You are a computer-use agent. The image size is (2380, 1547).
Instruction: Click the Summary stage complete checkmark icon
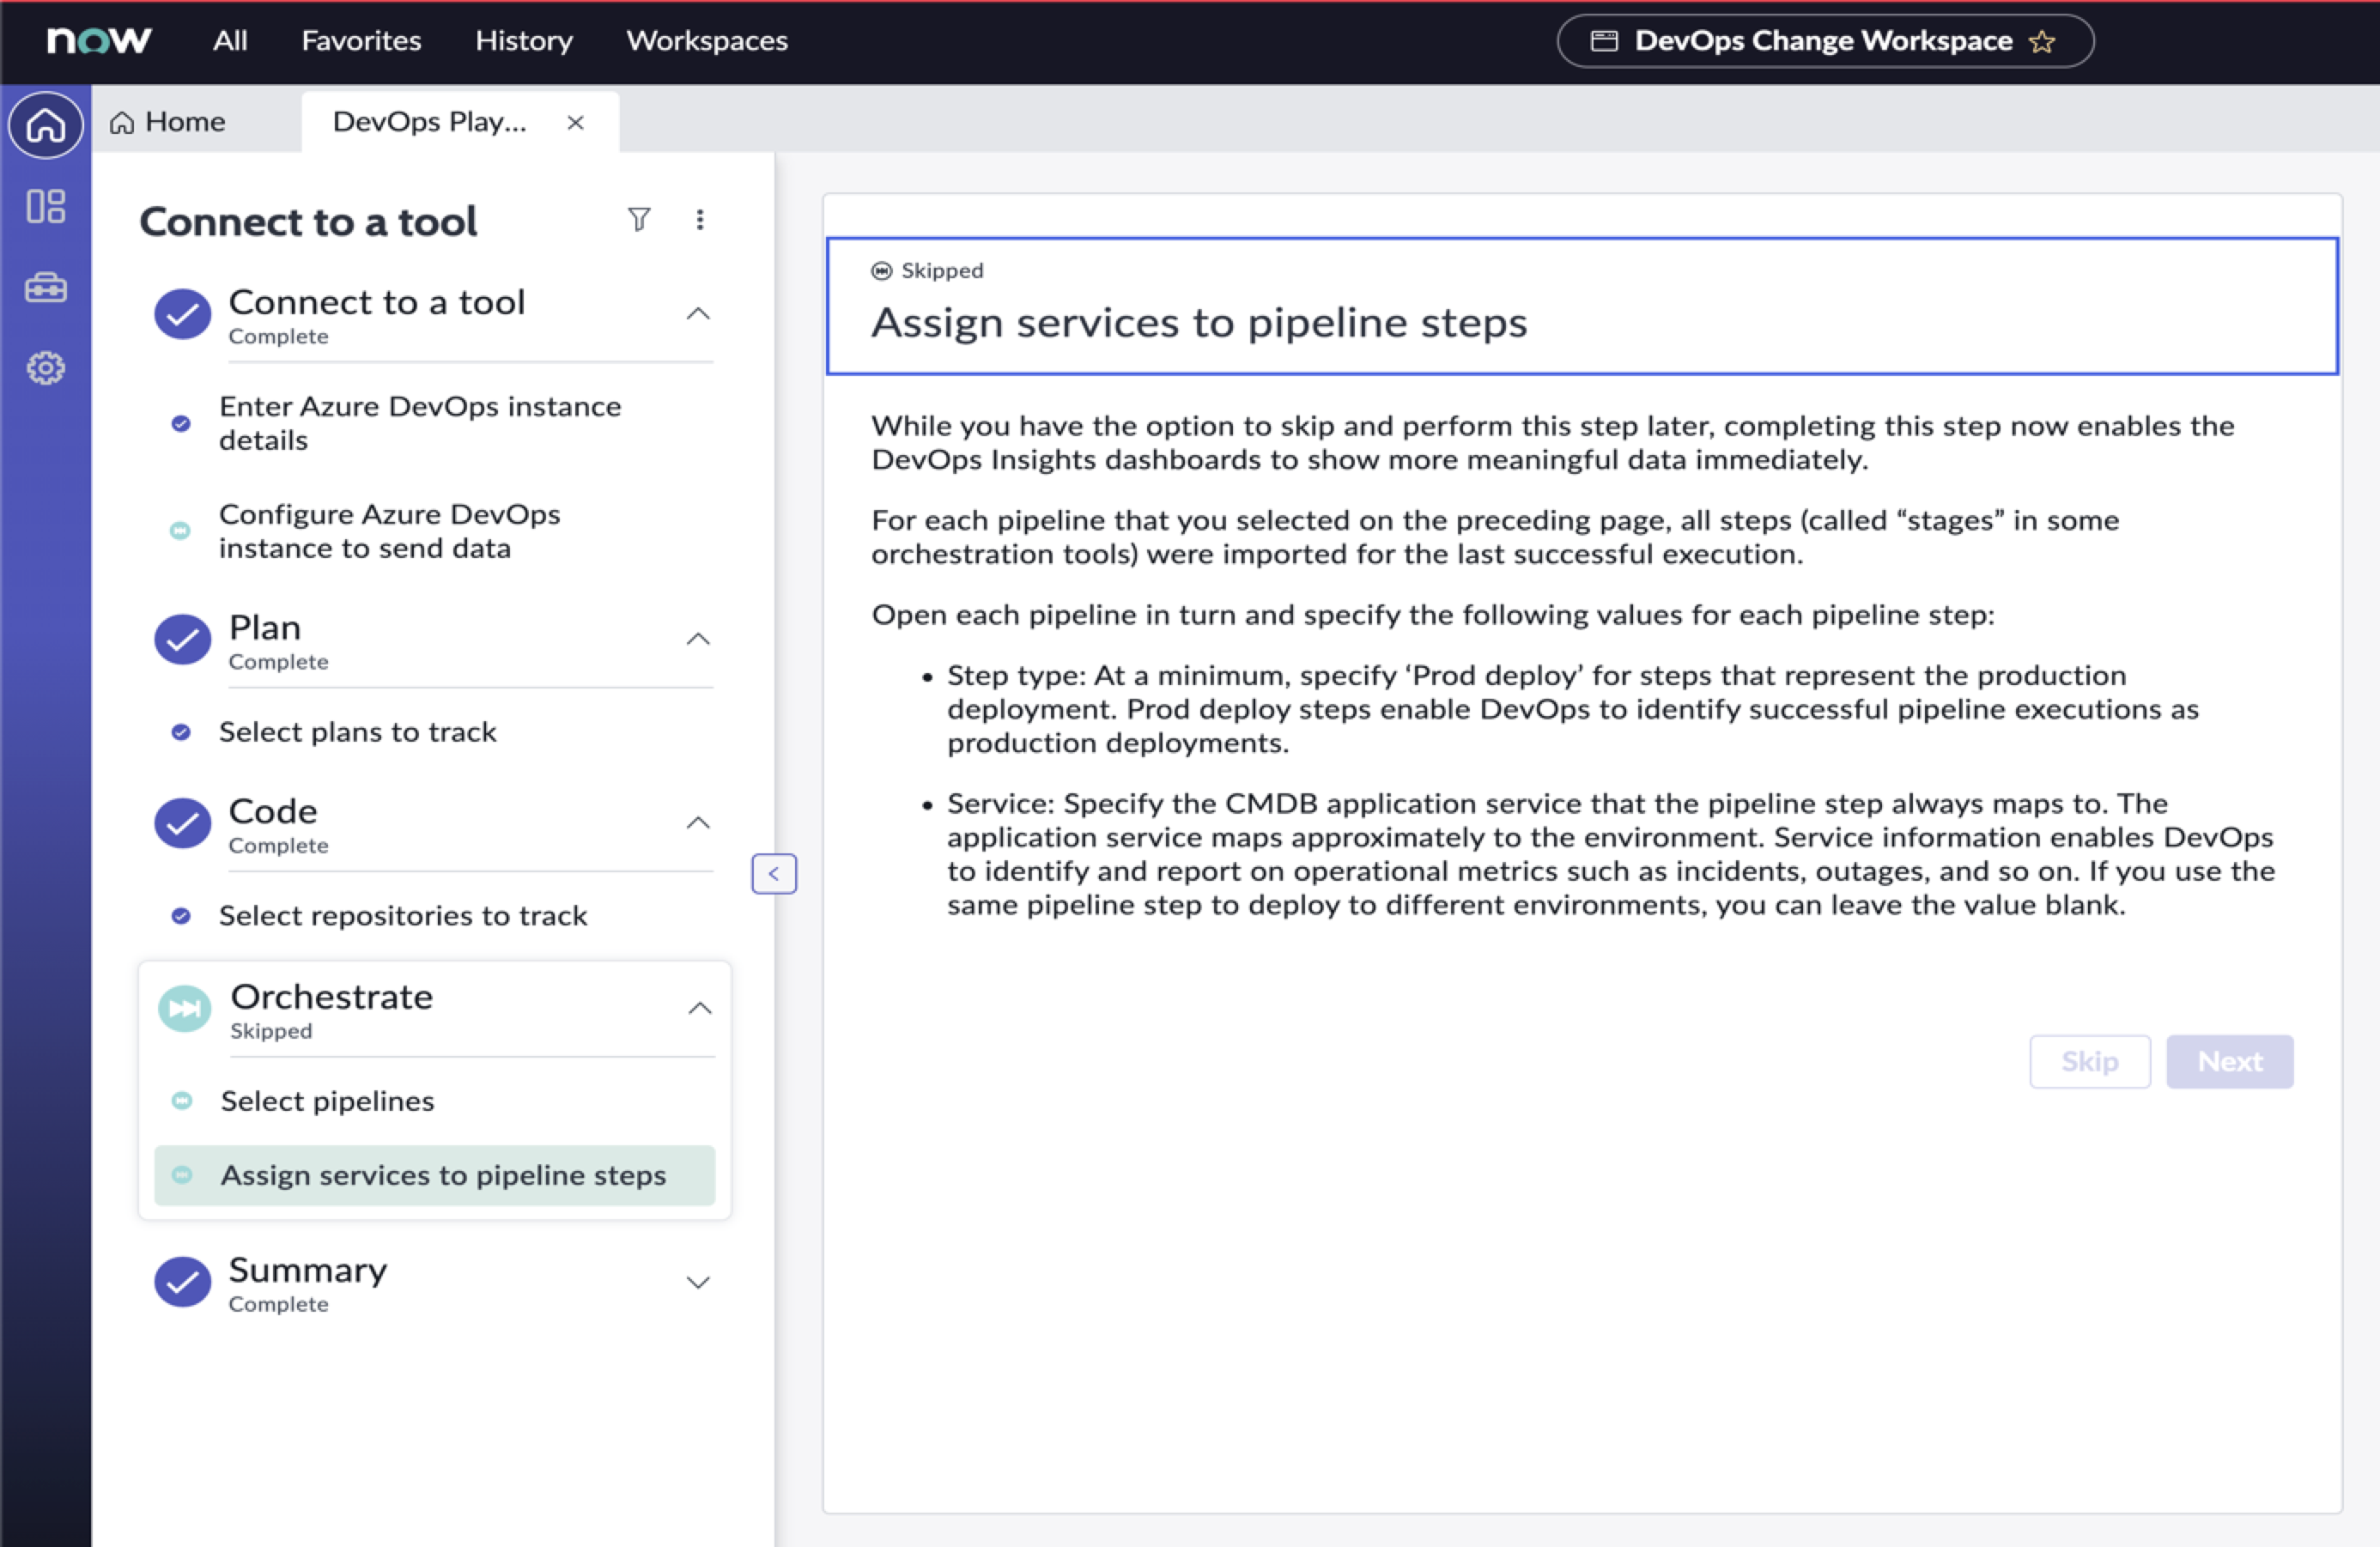pos(183,1281)
